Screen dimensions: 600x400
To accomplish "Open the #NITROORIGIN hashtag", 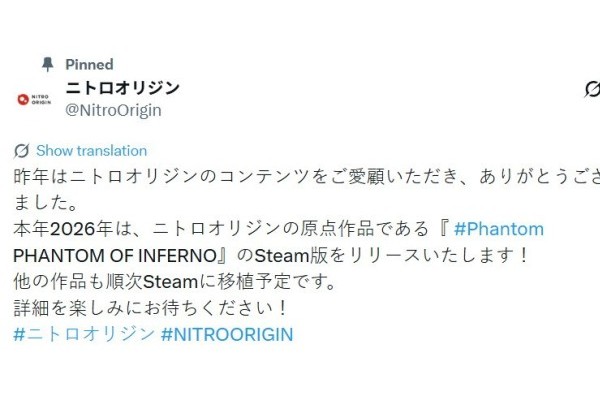I will point(227,334).
